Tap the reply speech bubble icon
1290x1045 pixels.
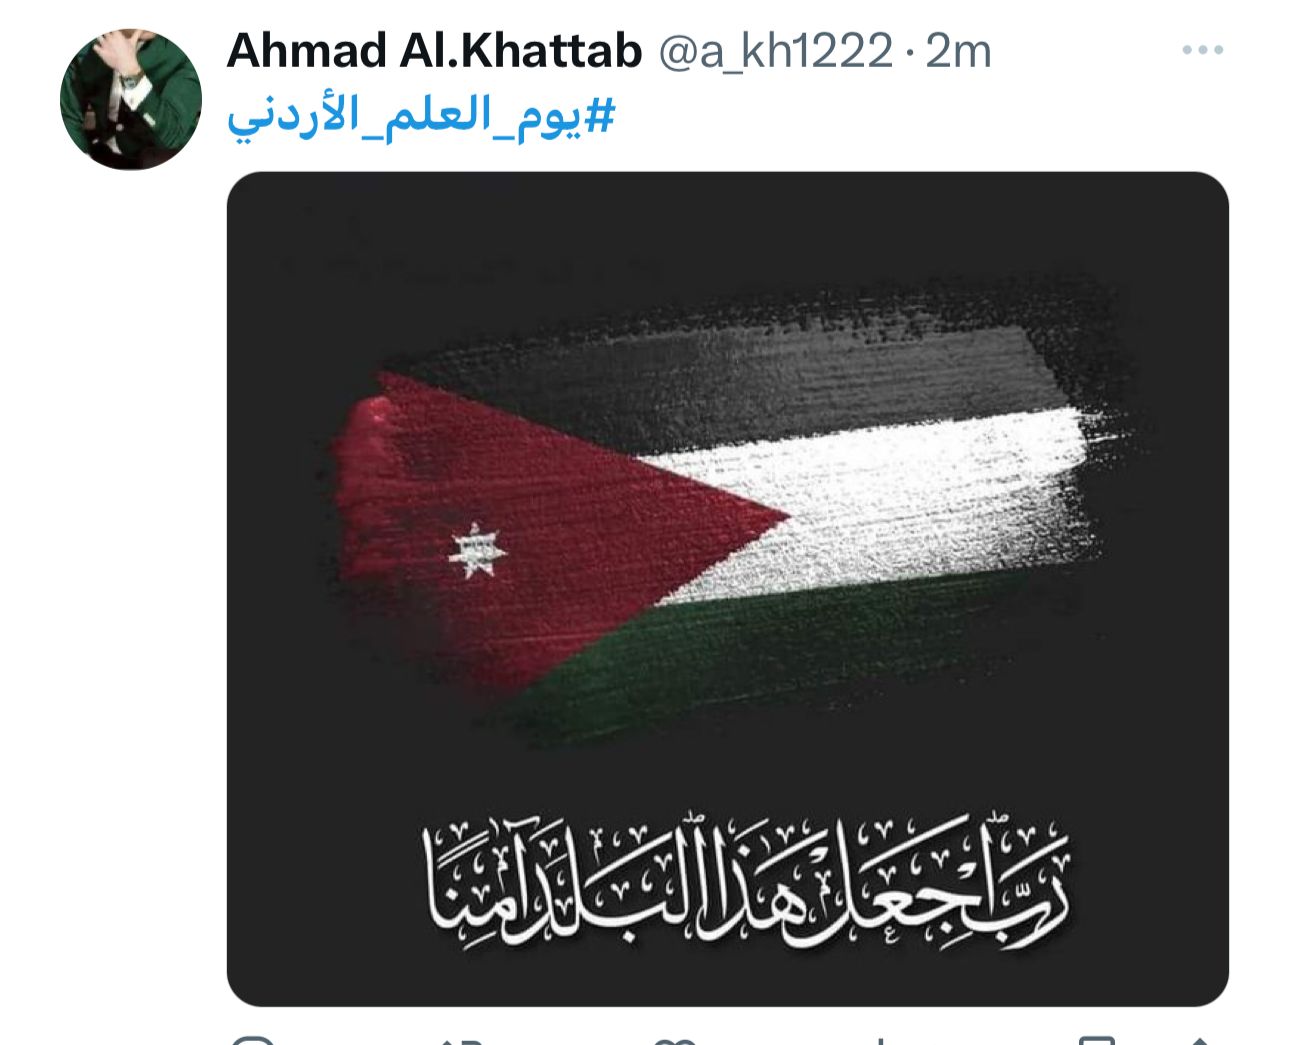point(252,1040)
